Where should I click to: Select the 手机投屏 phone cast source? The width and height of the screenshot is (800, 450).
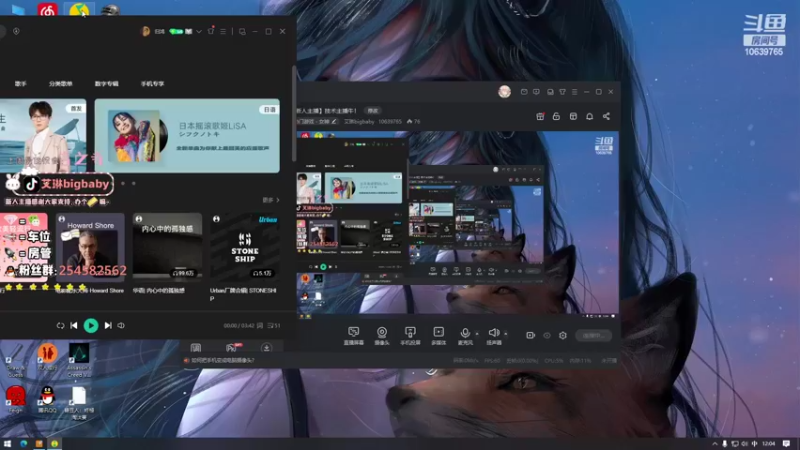410,336
